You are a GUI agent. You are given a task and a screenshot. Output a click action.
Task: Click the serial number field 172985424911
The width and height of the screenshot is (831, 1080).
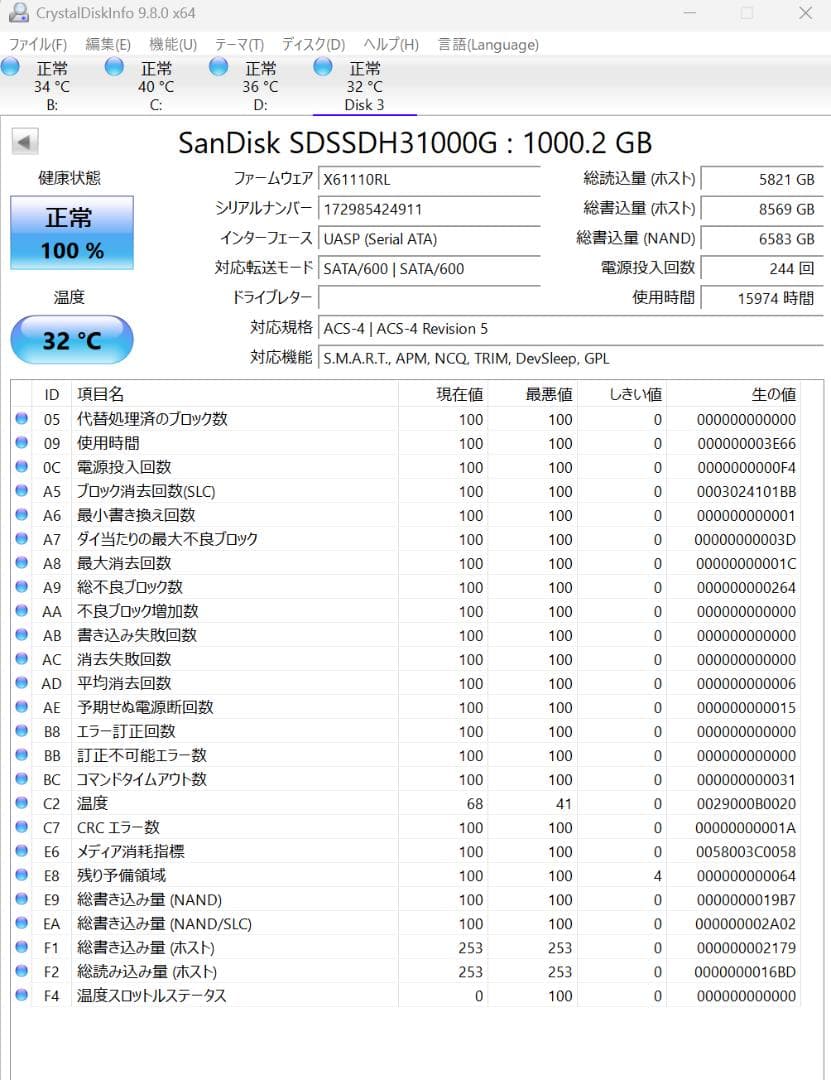pos(429,209)
